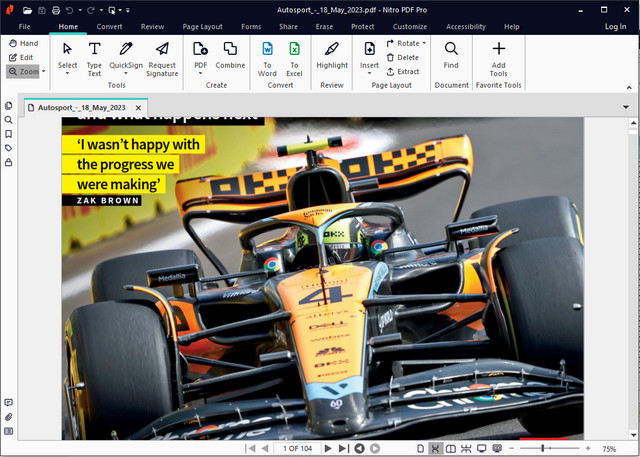This screenshot has height=457, width=640.
Task: Open the Page Layout ribbon tab
Action: tap(202, 26)
